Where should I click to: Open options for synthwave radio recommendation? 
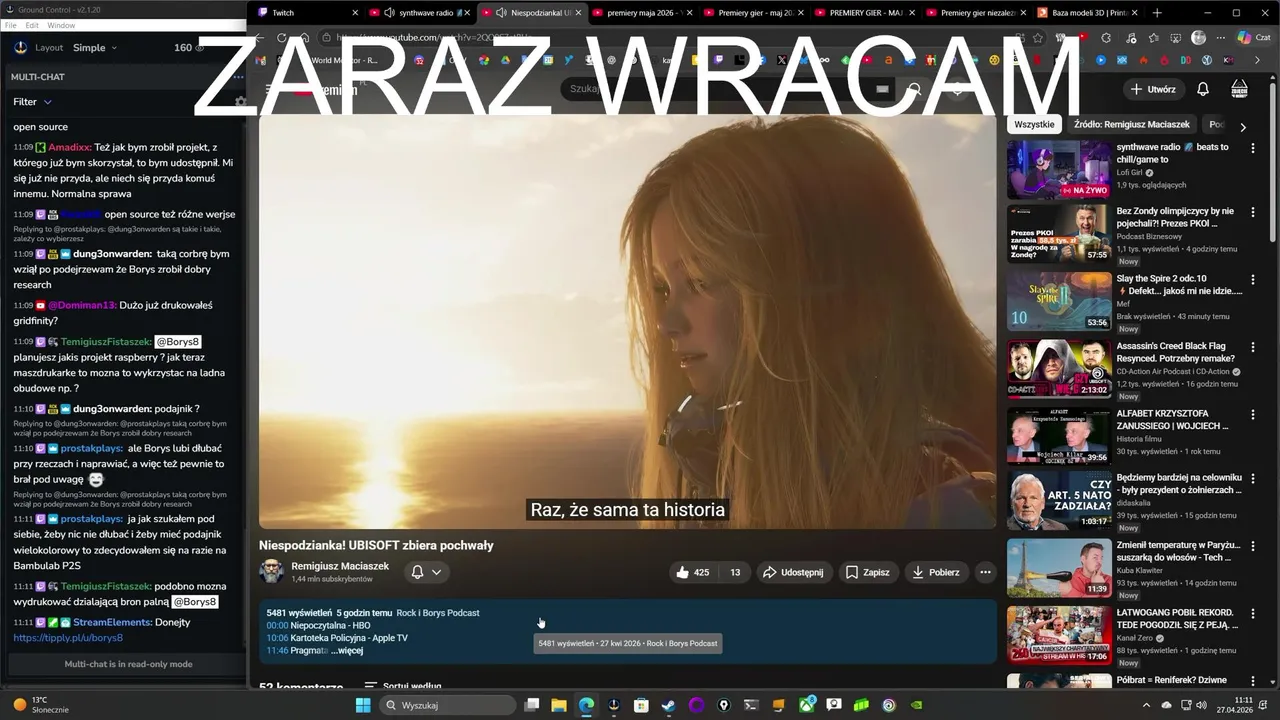[1252, 147]
